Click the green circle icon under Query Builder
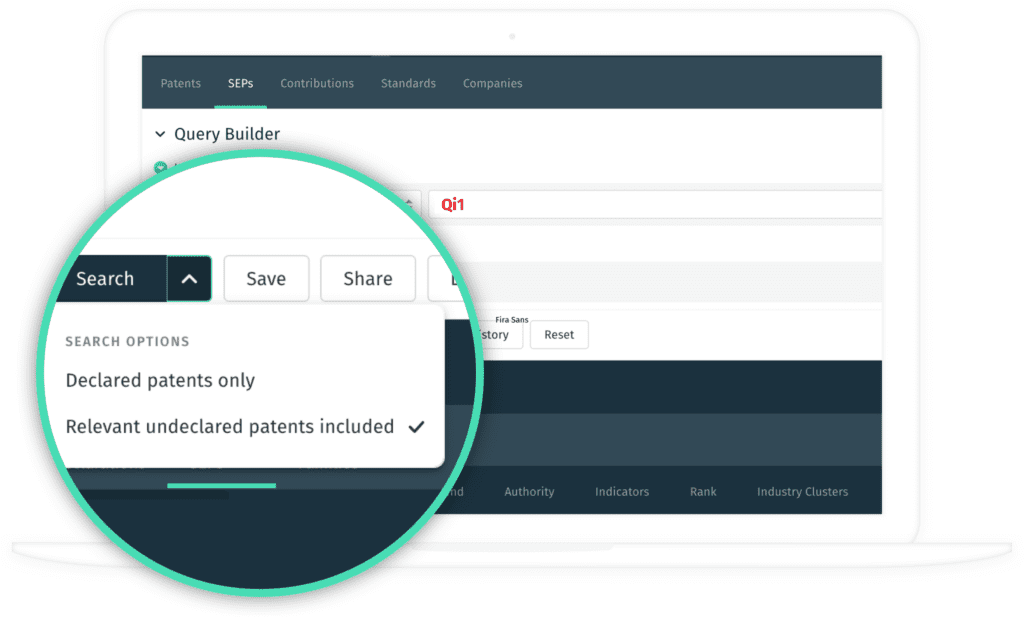 pos(159,167)
